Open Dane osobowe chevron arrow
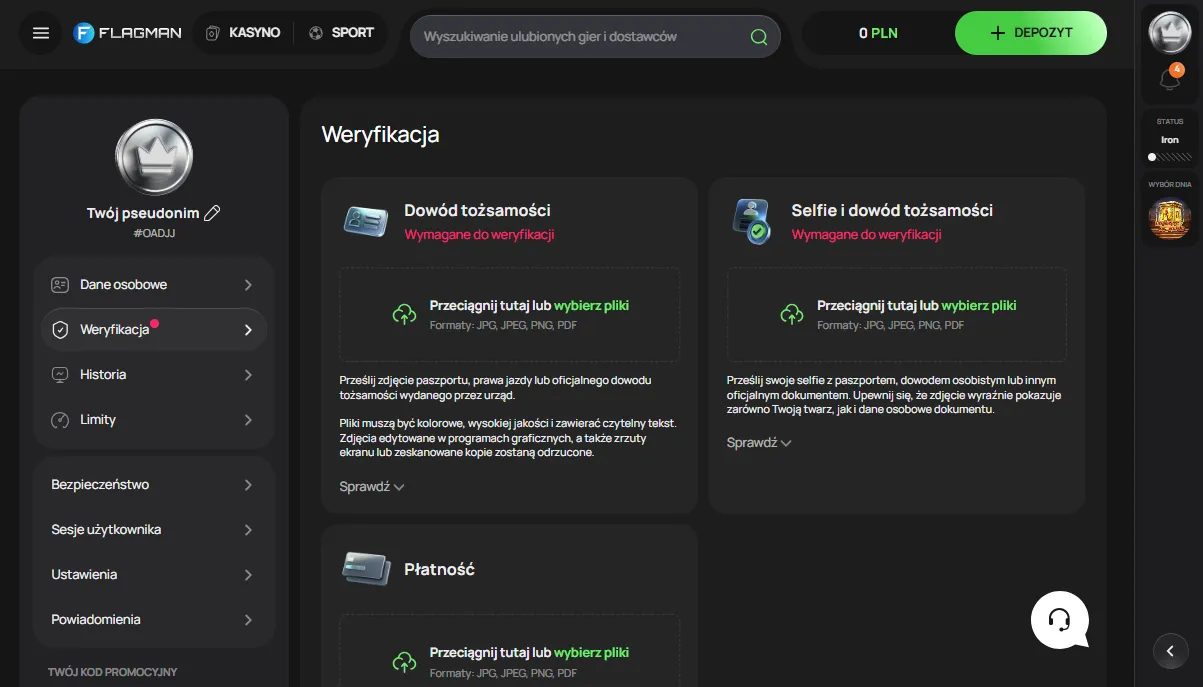 (x=248, y=285)
